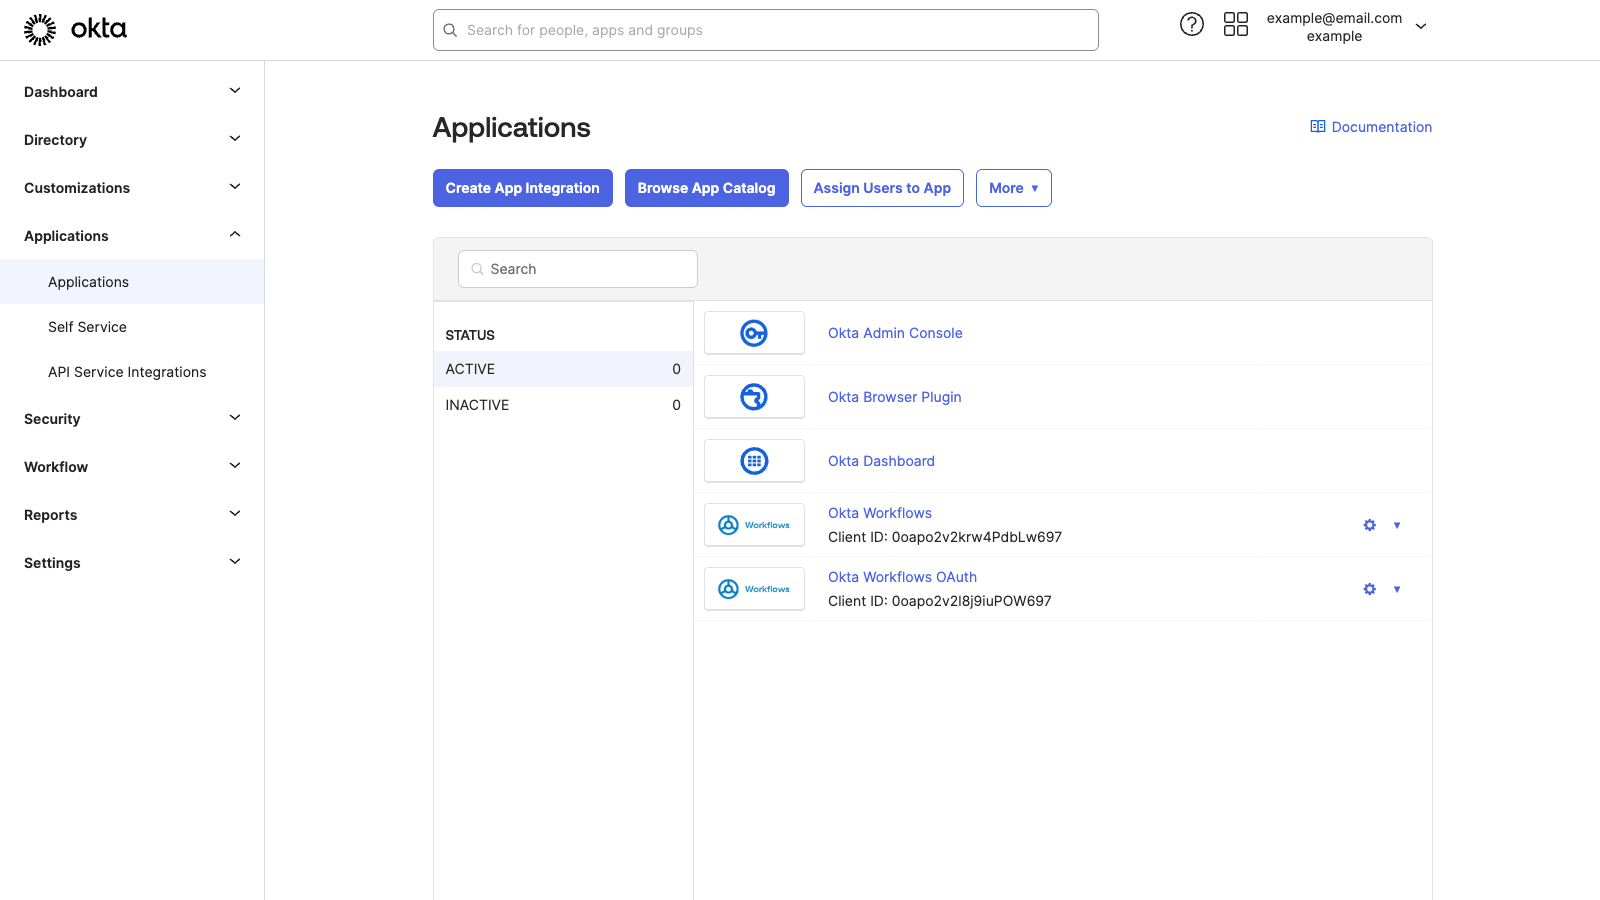Click the Okta Admin Console app icon
1600x900 pixels.
pos(754,332)
